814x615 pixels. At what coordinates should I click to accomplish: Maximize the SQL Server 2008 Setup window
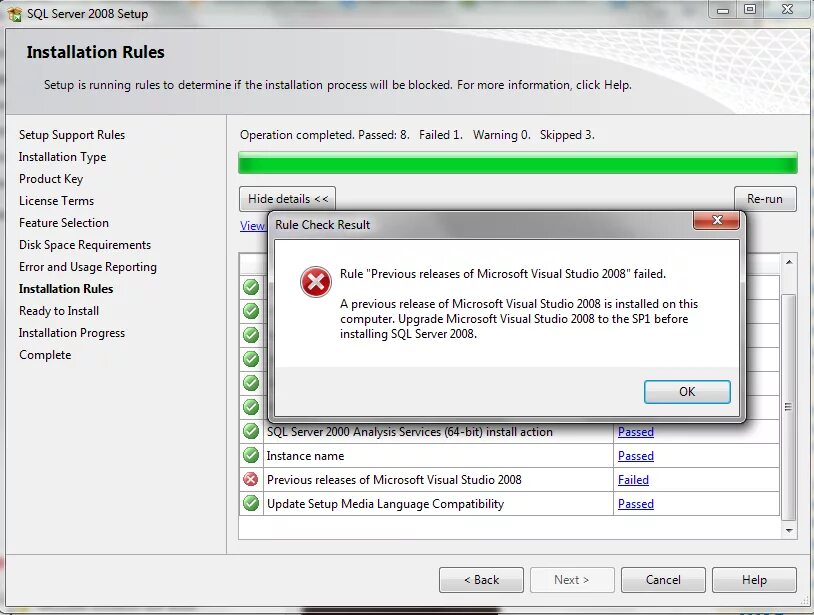(x=750, y=9)
